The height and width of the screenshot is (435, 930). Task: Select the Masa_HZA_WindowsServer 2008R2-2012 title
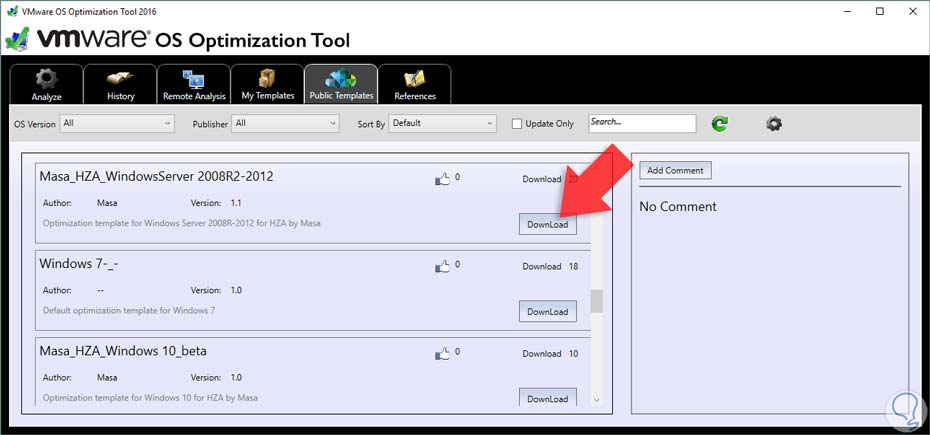coord(157,176)
